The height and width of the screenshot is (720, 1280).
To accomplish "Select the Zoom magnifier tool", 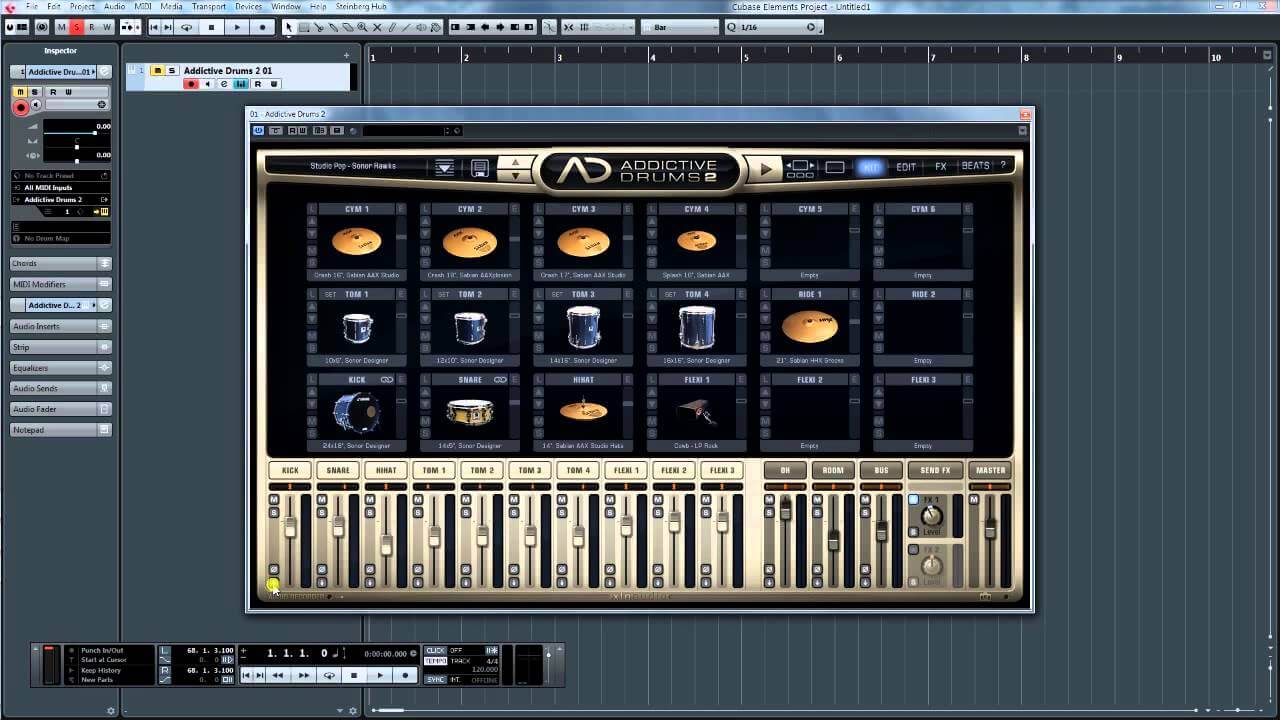I will 362,27.
